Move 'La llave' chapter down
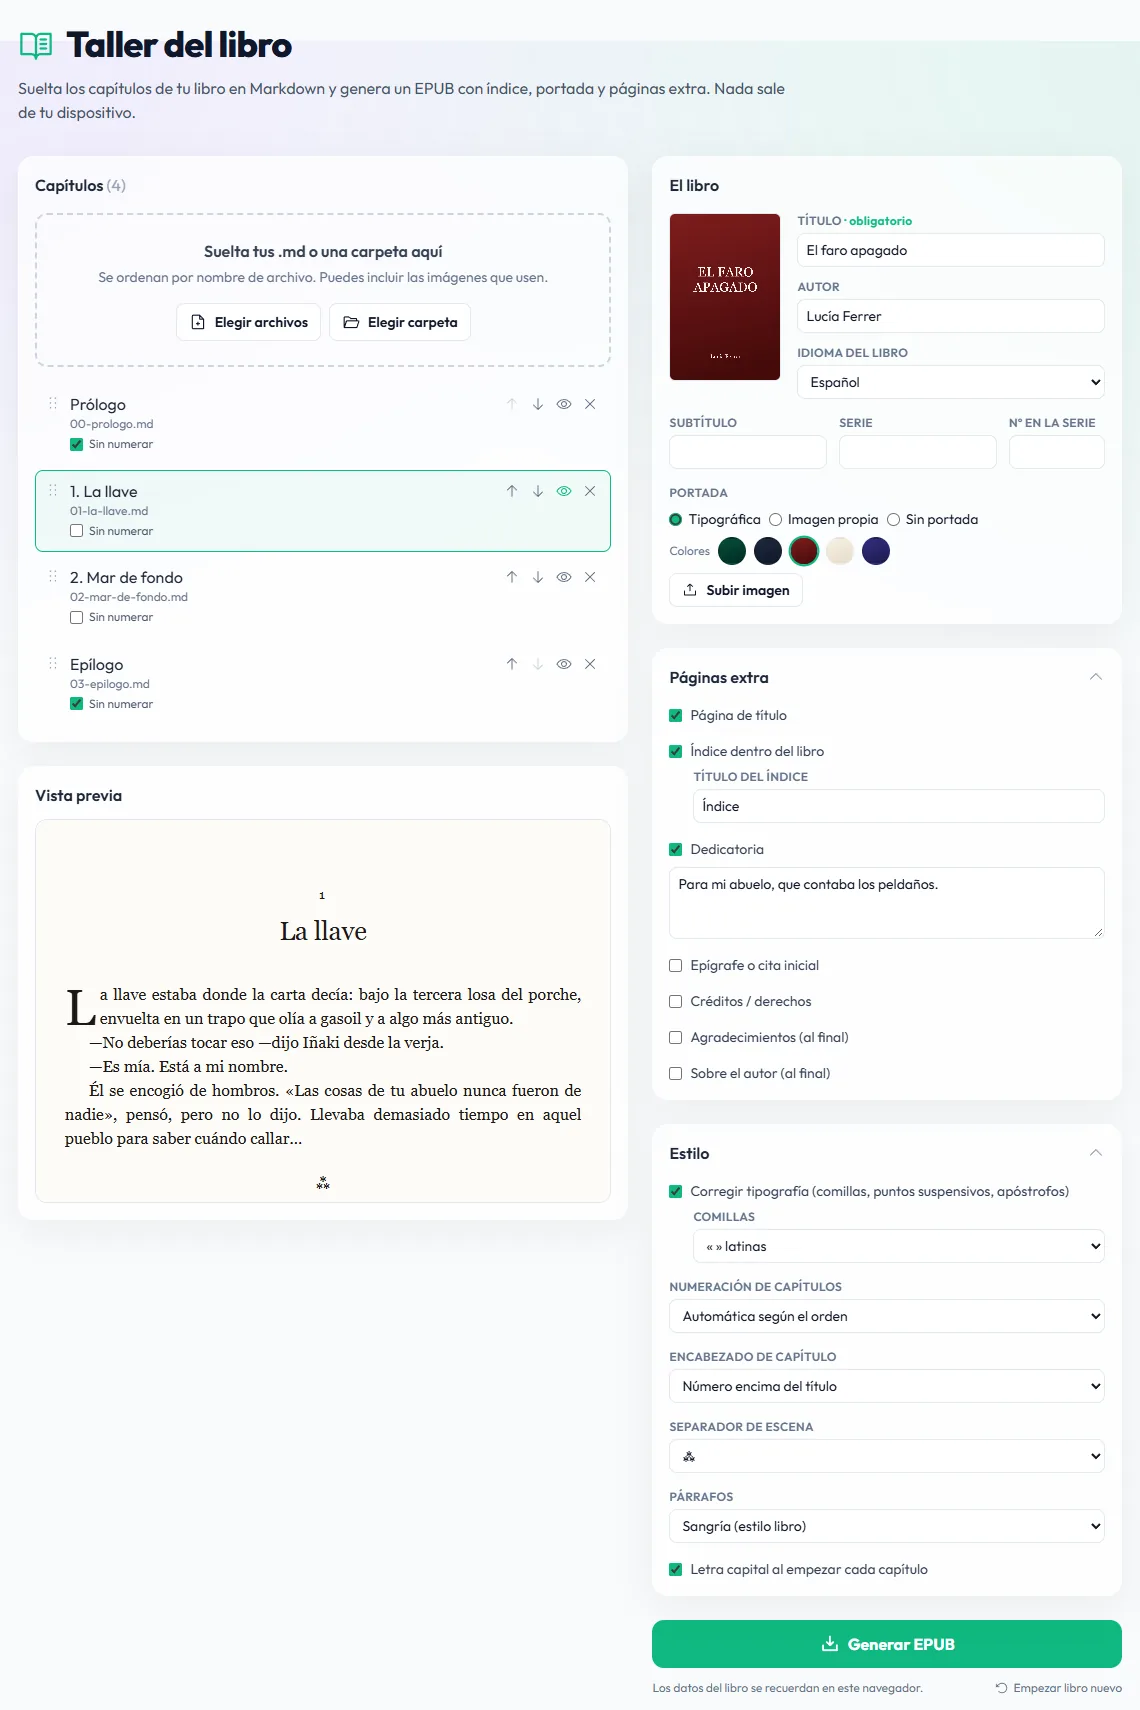Image resolution: width=1140 pixels, height=1710 pixels. pos(538,491)
